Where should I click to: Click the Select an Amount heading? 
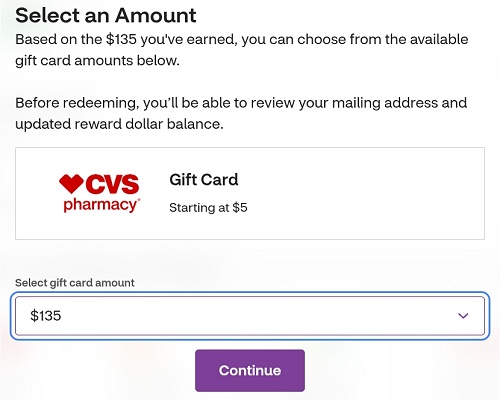106,15
